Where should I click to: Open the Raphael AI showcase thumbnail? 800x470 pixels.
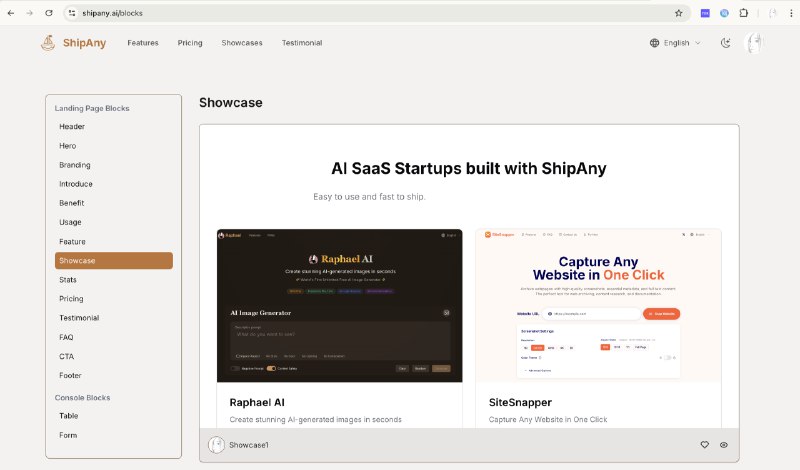[340, 305]
